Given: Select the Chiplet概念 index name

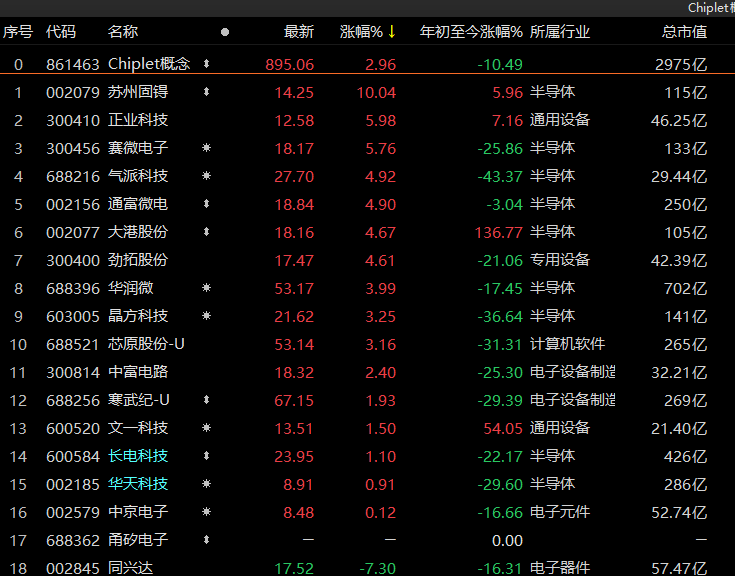Looking at the screenshot, I should (149, 64).
